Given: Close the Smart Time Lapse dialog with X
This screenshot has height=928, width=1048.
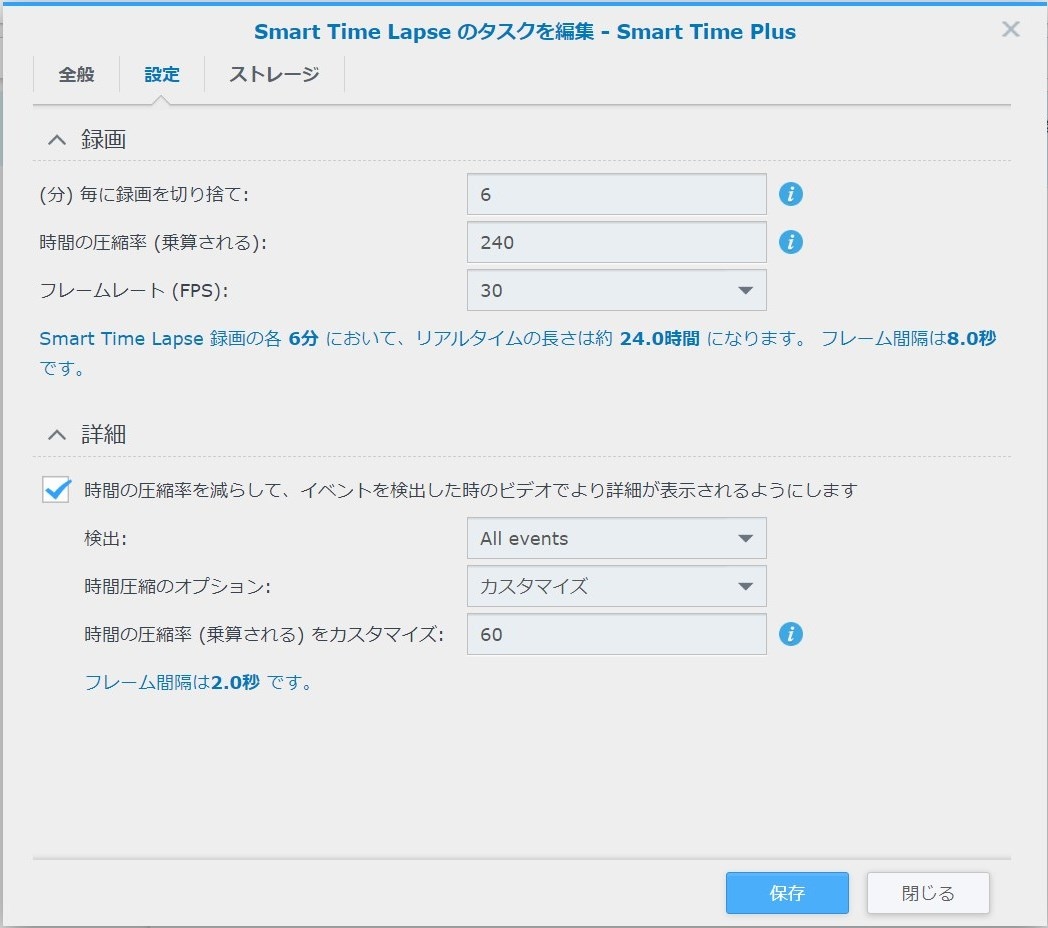Looking at the screenshot, I should click(x=1011, y=30).
